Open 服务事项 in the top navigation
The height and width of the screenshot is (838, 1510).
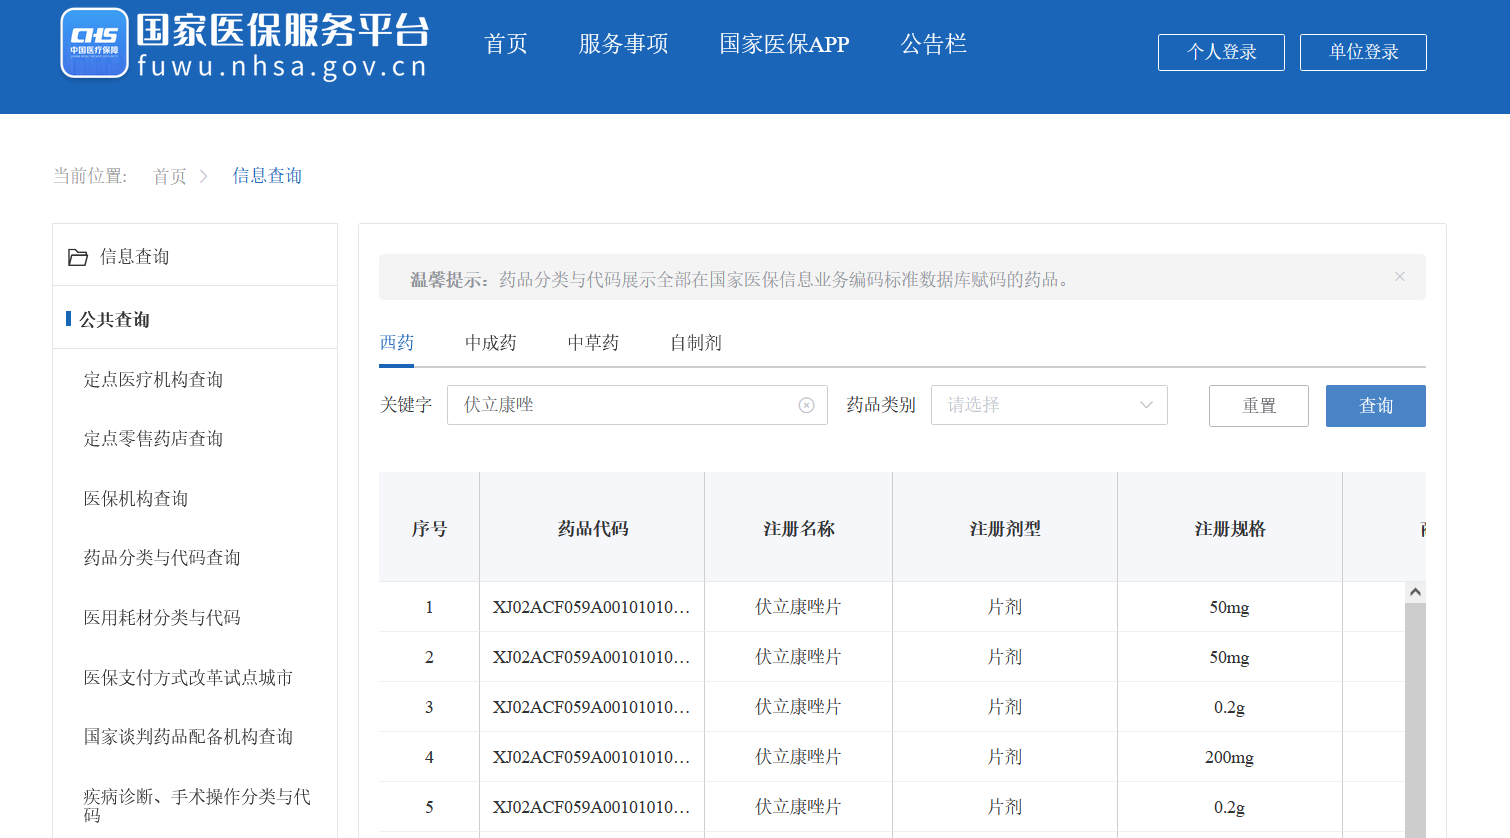pyautogui.click(x=623, y=44)
